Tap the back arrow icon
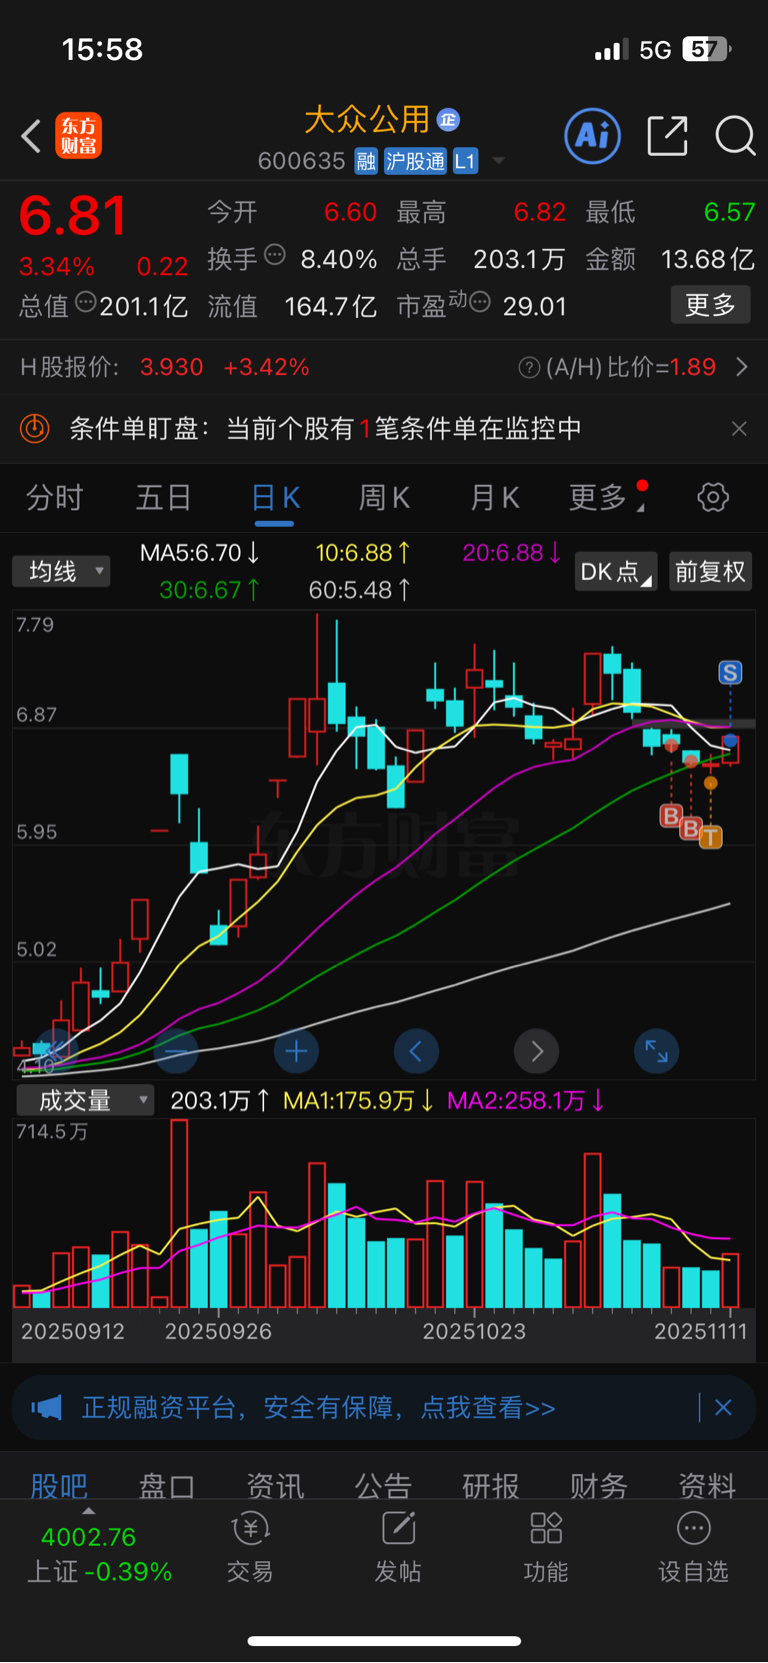The height and width of the screenshot is (1663, 768). (x=32, y=136)
